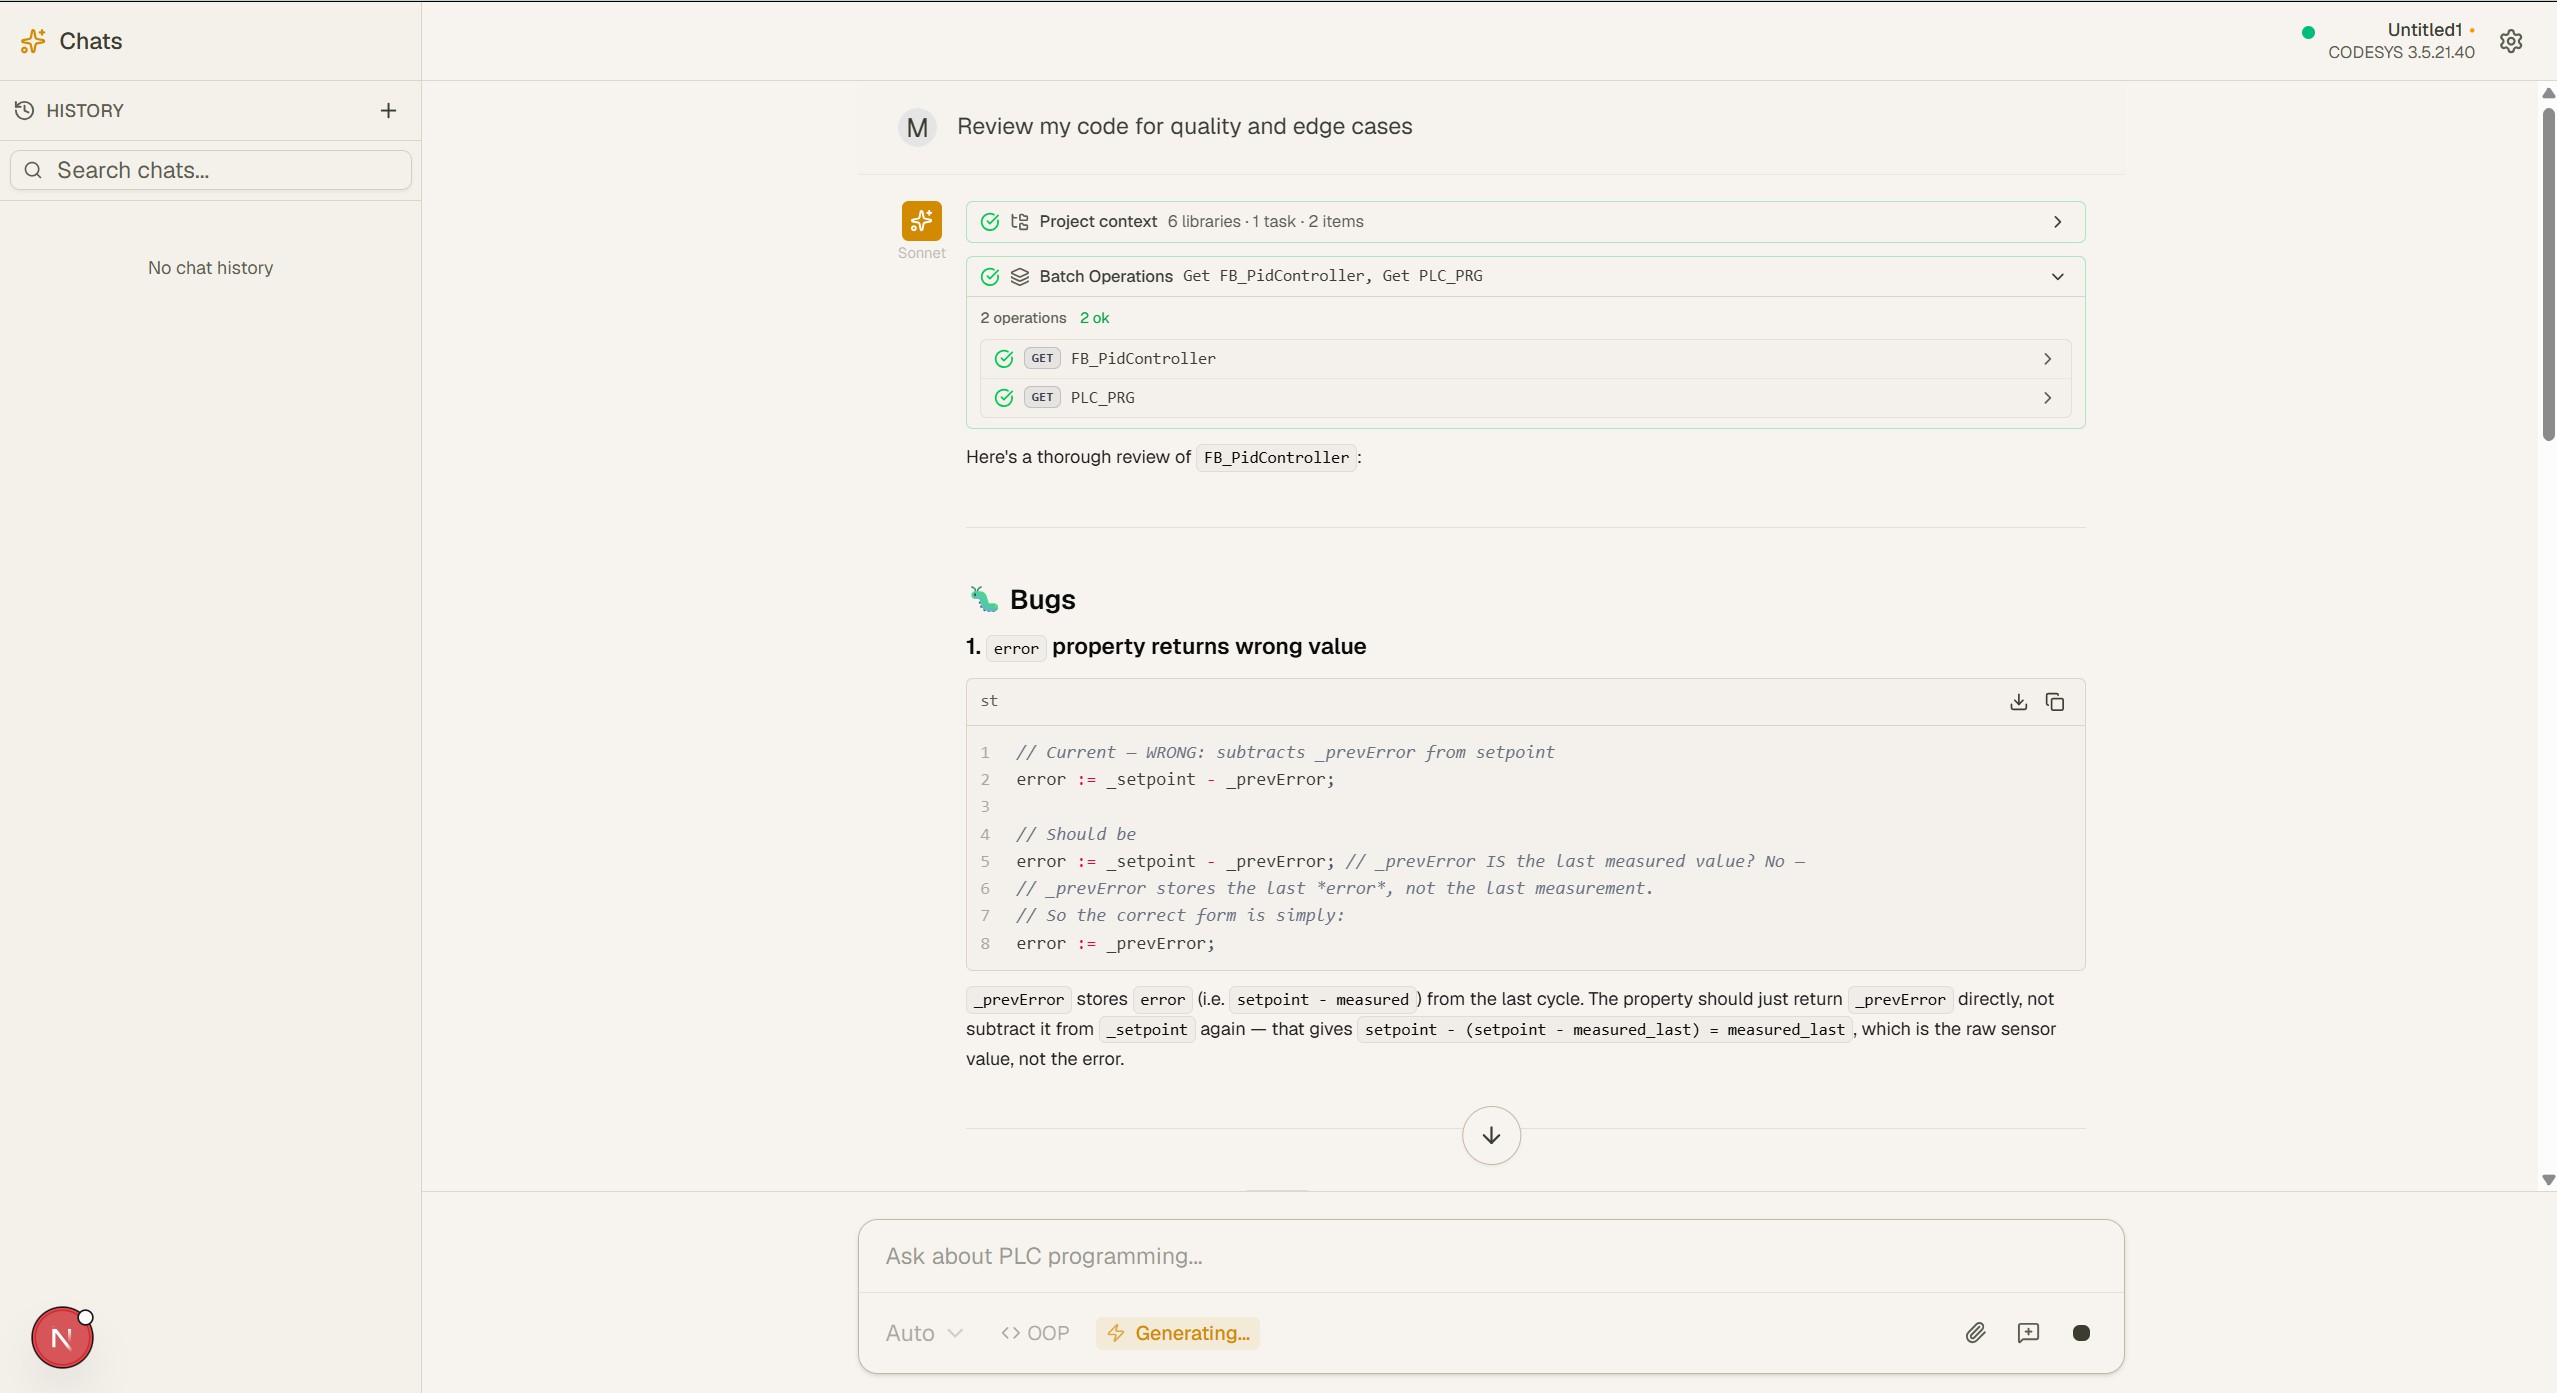Screen dimensions: 2557x1393
Task: Click the bug emoji beside Bugs heading
Action: pyautogui.click(x=984, y=599)
